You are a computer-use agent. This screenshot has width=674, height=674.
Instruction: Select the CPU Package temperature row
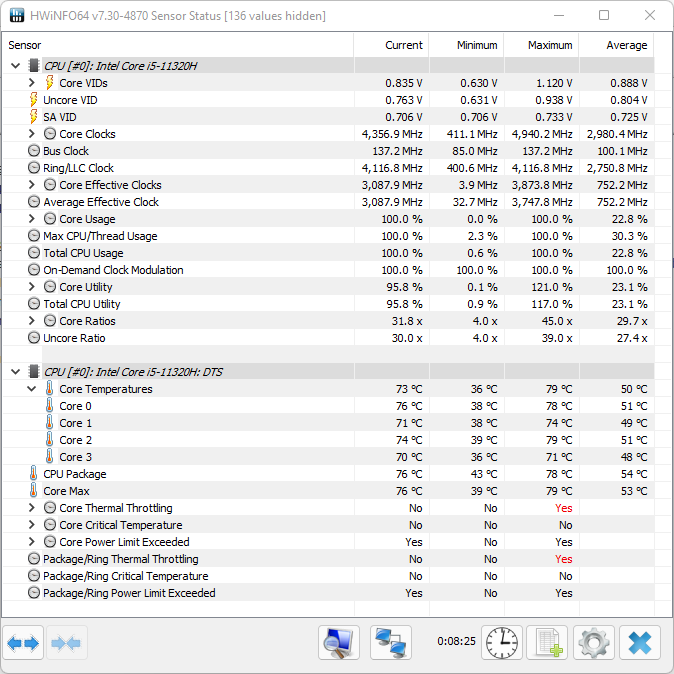pos(74,474)
